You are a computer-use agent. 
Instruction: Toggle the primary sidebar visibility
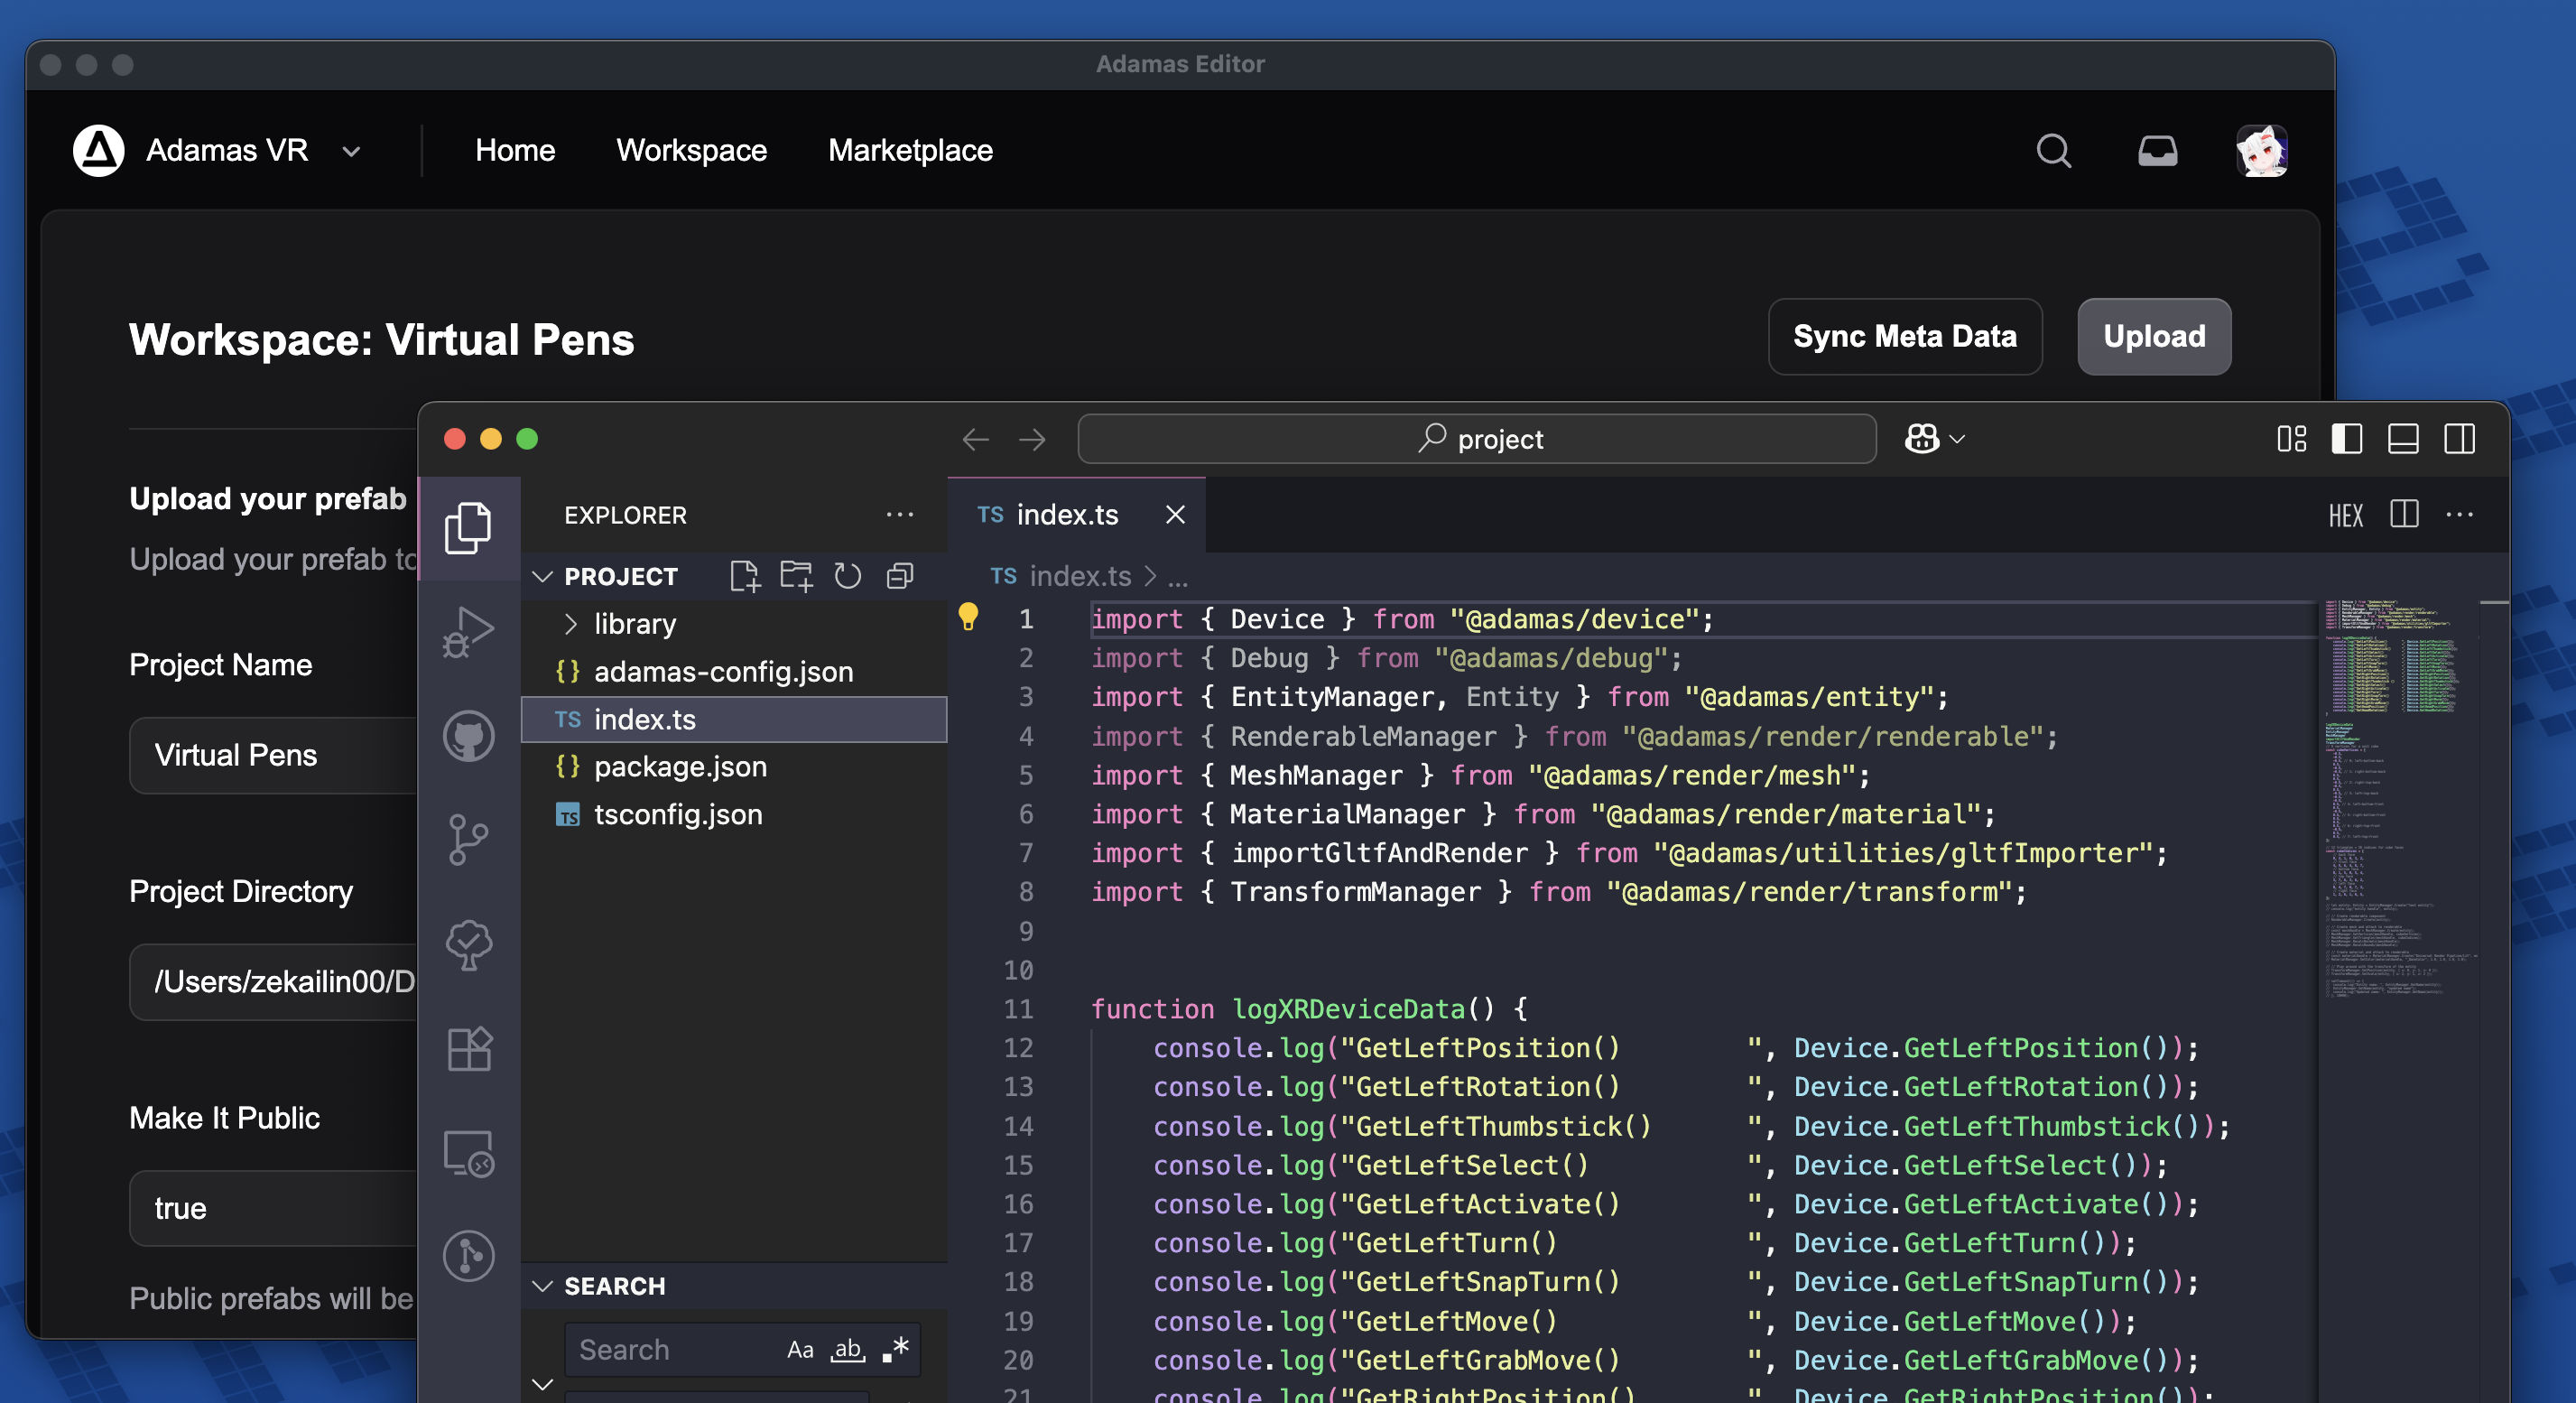point(2346,439)
